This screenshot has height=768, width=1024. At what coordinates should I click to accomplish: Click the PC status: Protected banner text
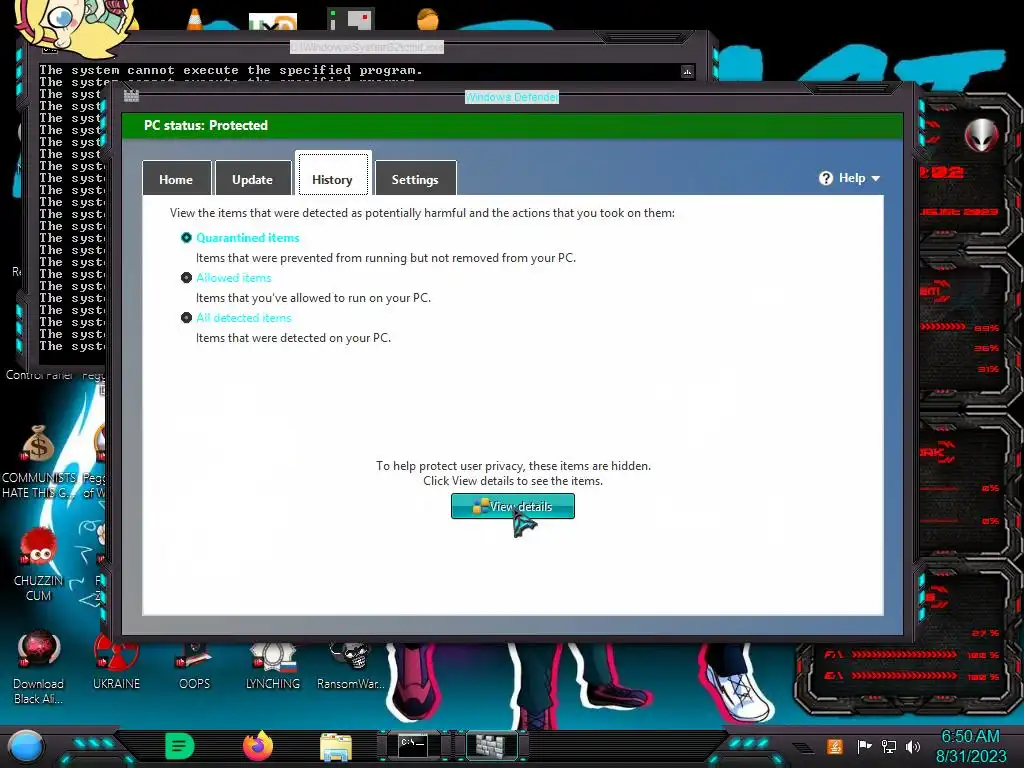(x=206, y=125)
